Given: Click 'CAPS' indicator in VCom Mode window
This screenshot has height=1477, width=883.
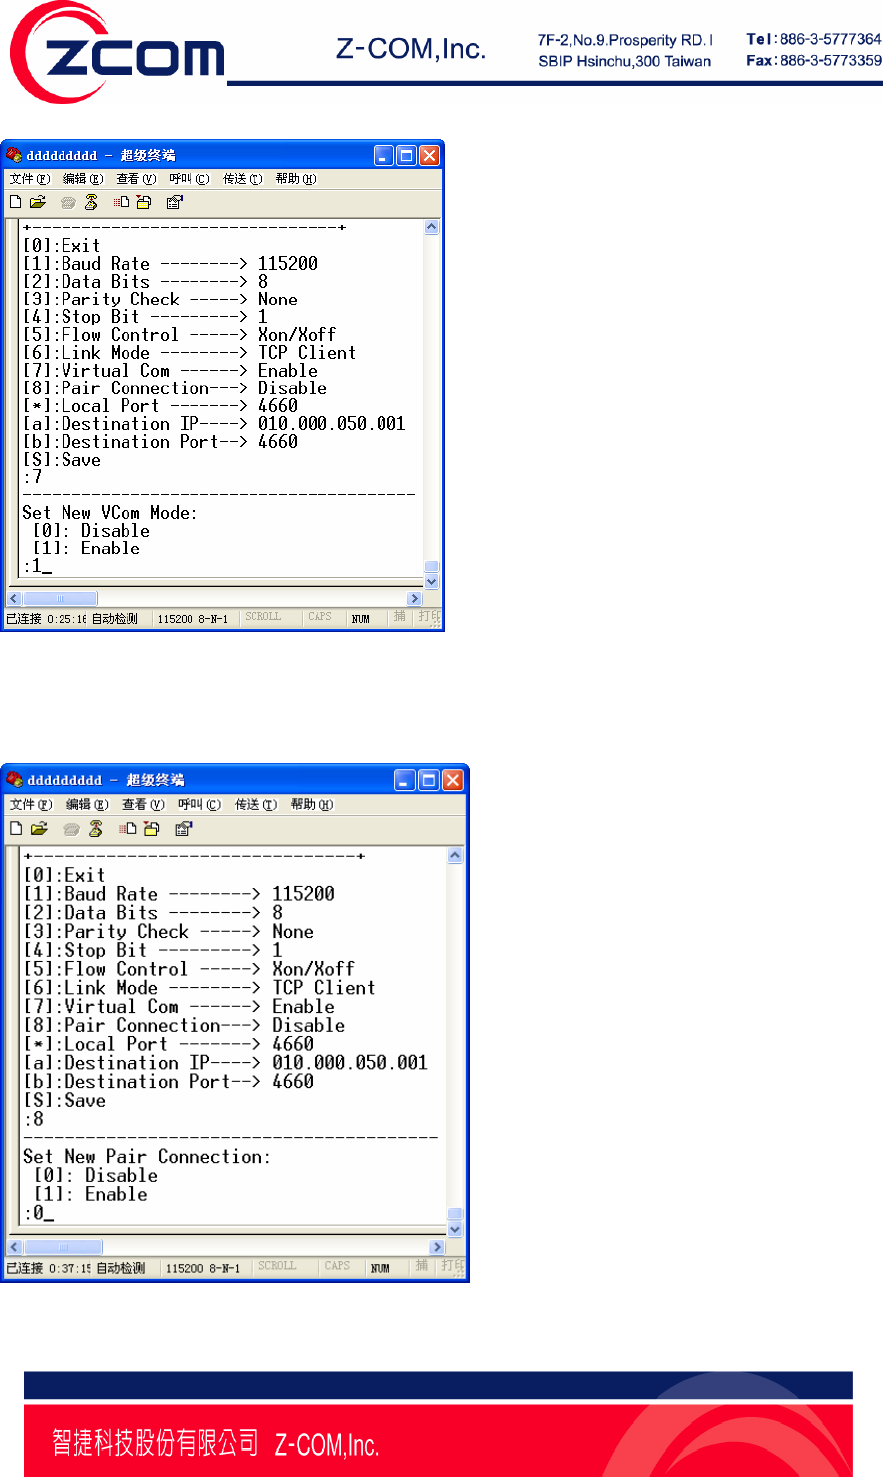Looking at the screenshot, I should [x=320, y=617].
